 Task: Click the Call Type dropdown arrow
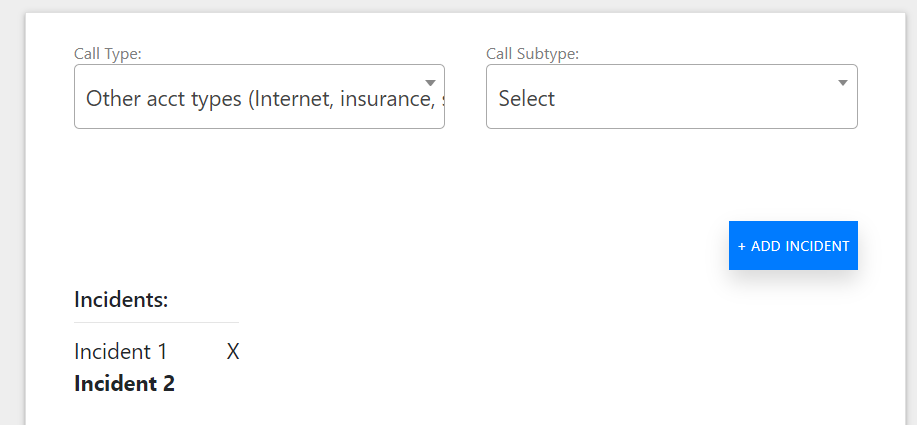click(430, 83)
